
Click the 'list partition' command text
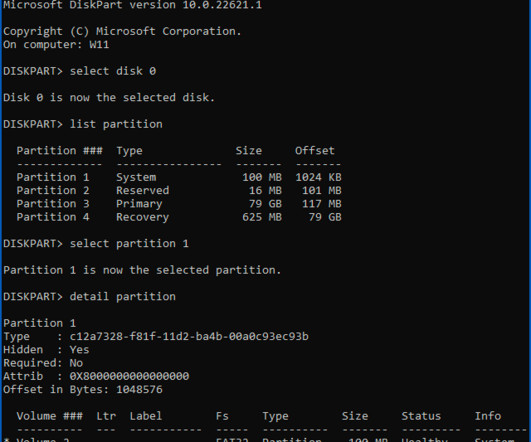(x=116, y=124)
